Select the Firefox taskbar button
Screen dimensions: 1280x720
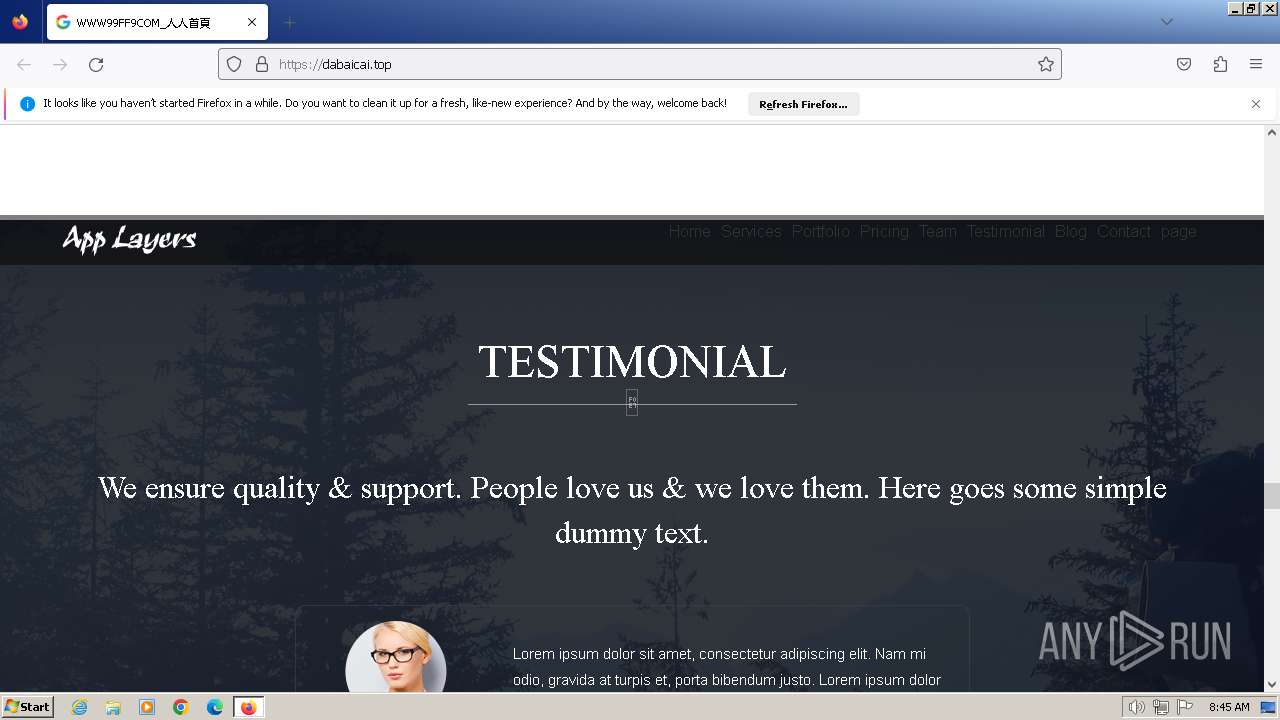click(248, 707)
